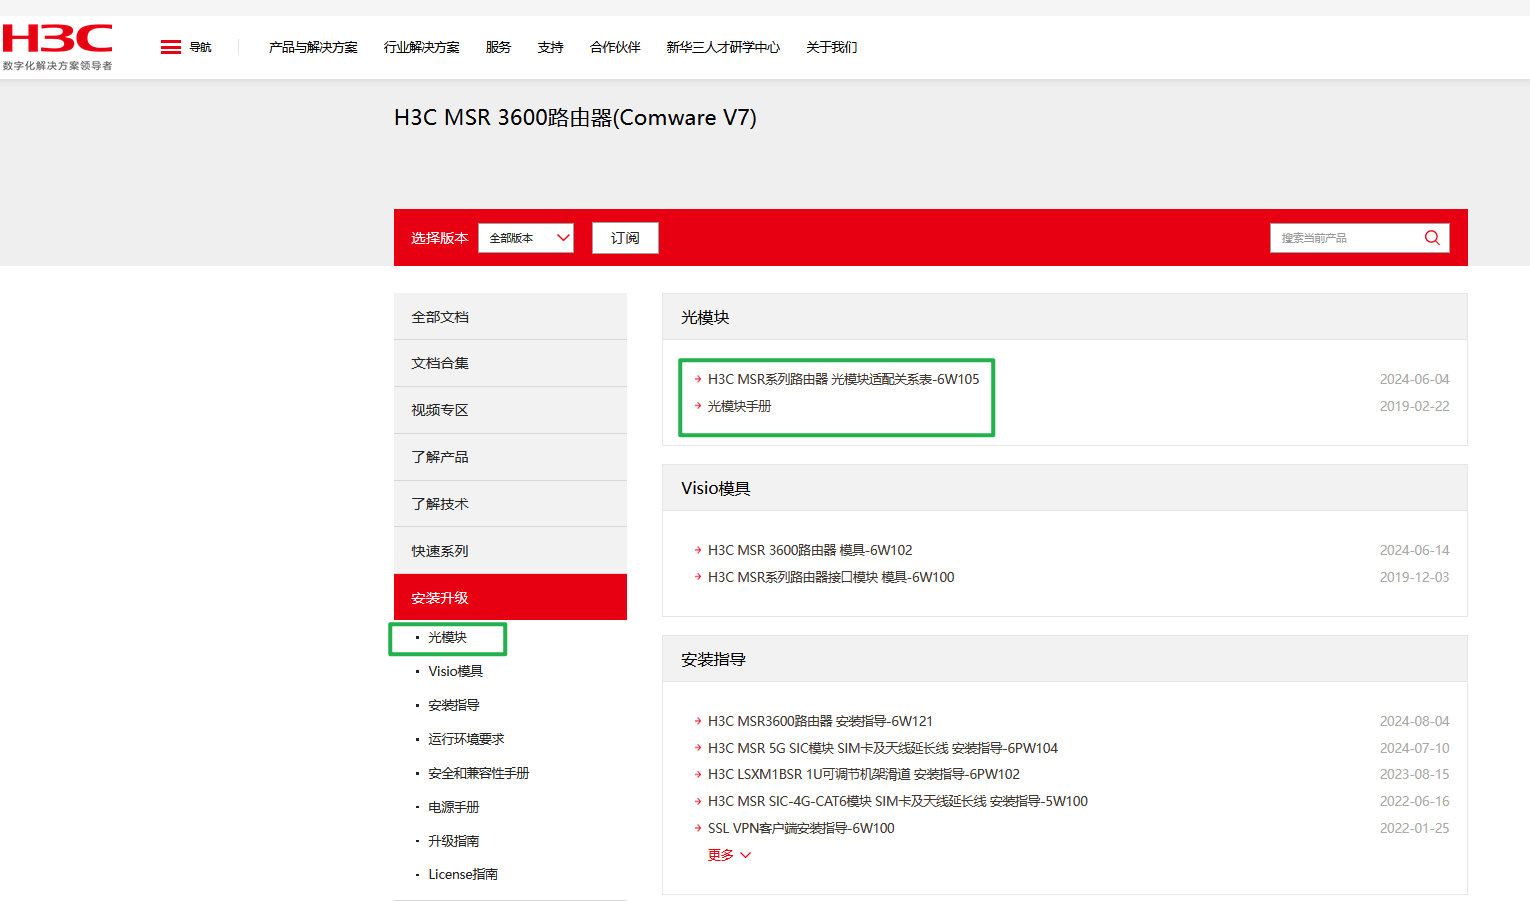Open 产品与解决方案 menu
Viewport: 1530px width, 901px height.
(x=313, y=47)
